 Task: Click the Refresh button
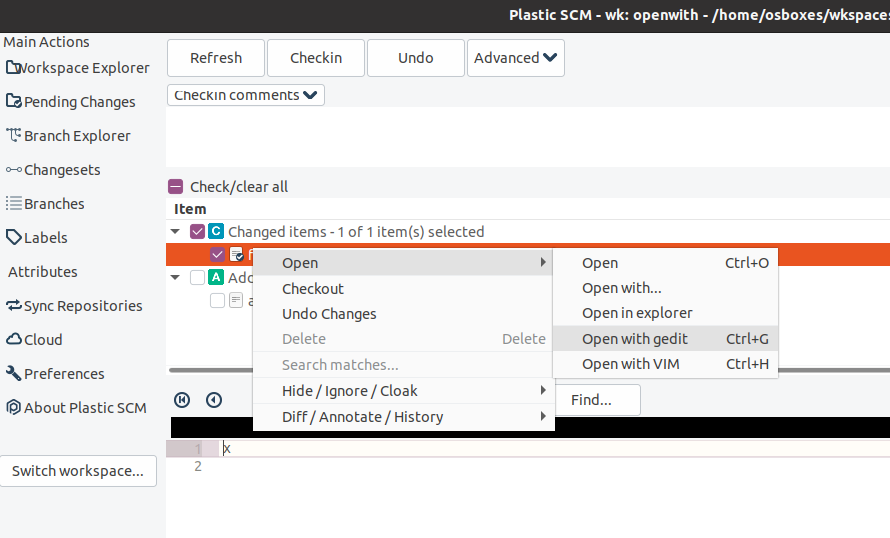coord(216,58)
